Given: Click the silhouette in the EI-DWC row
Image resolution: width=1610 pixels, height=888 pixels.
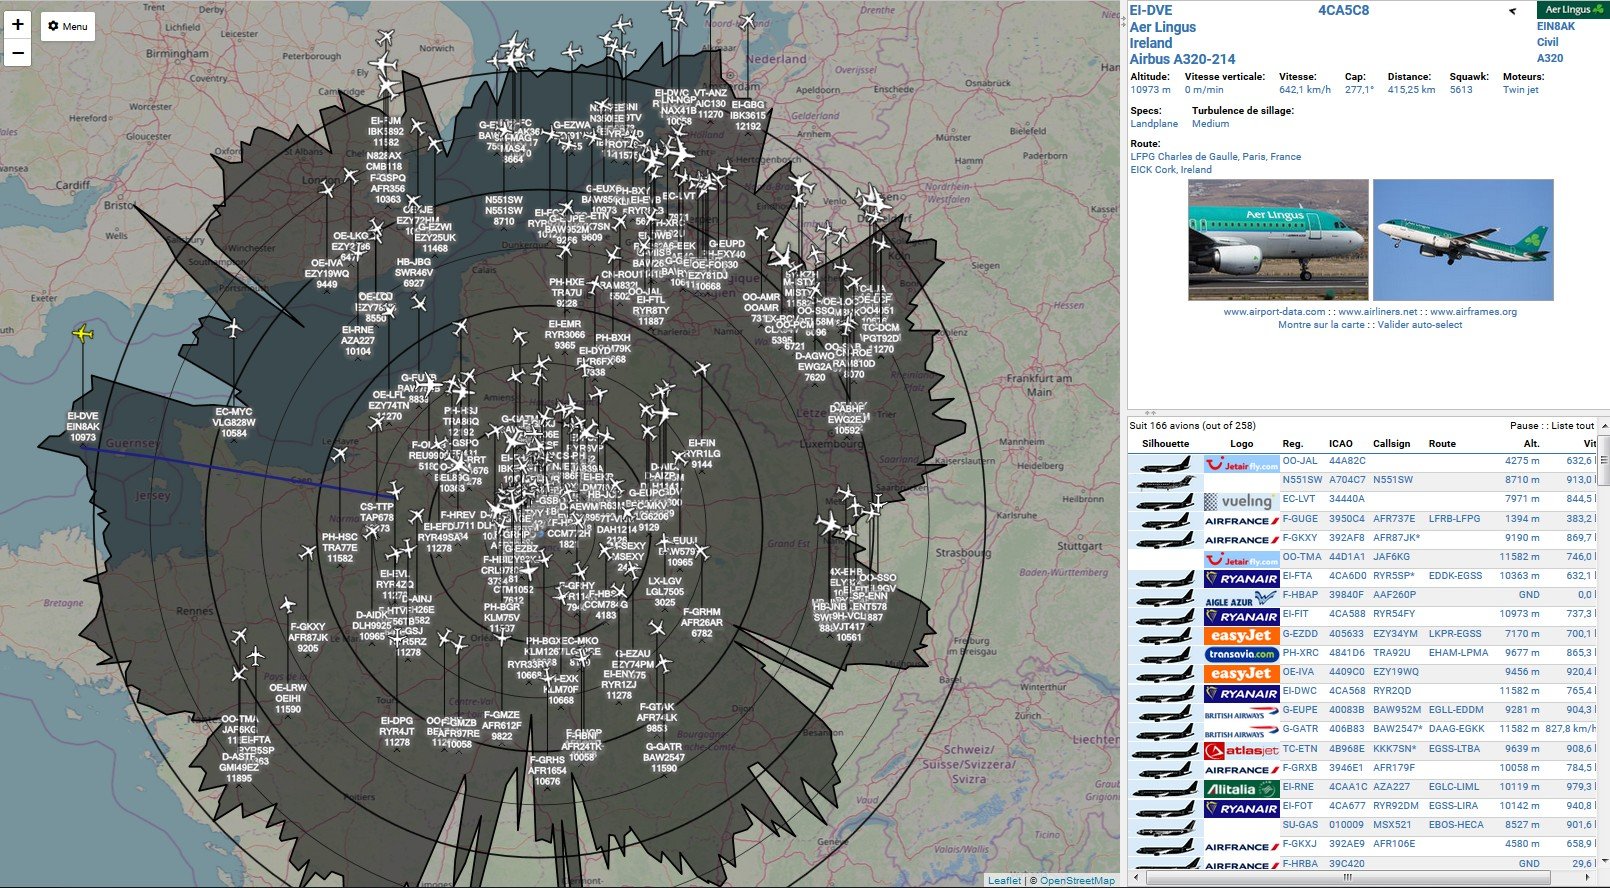Looking at the screenshot, I should [1165, 693].
